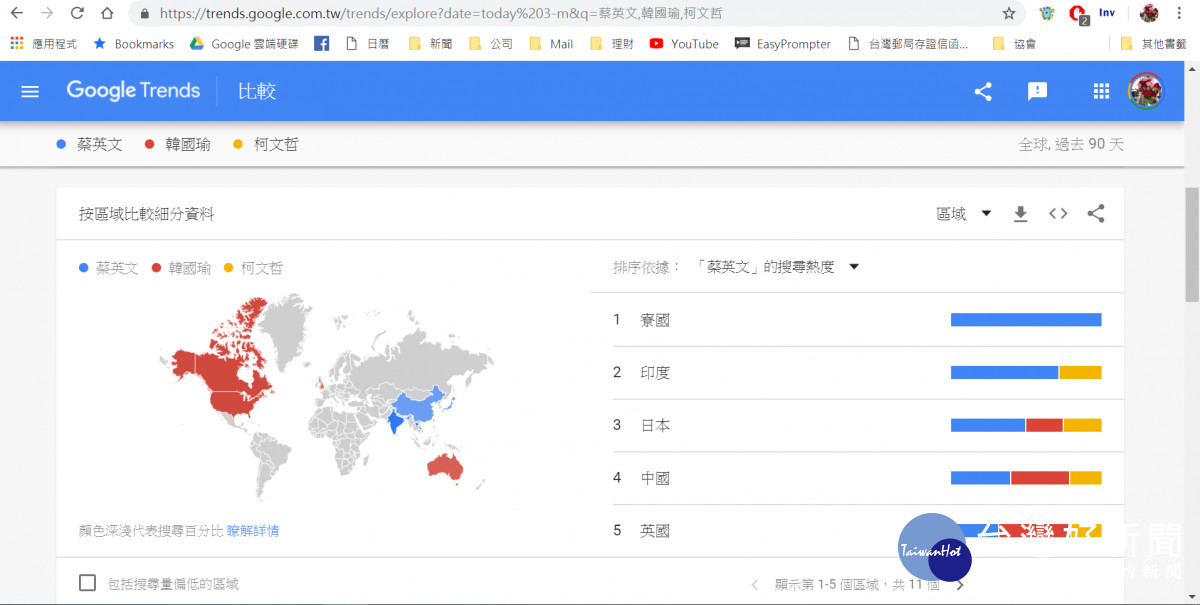Click the 蔡英文 map legend entry
This screenshot has height=605, width=1200.
coord(109,268)
